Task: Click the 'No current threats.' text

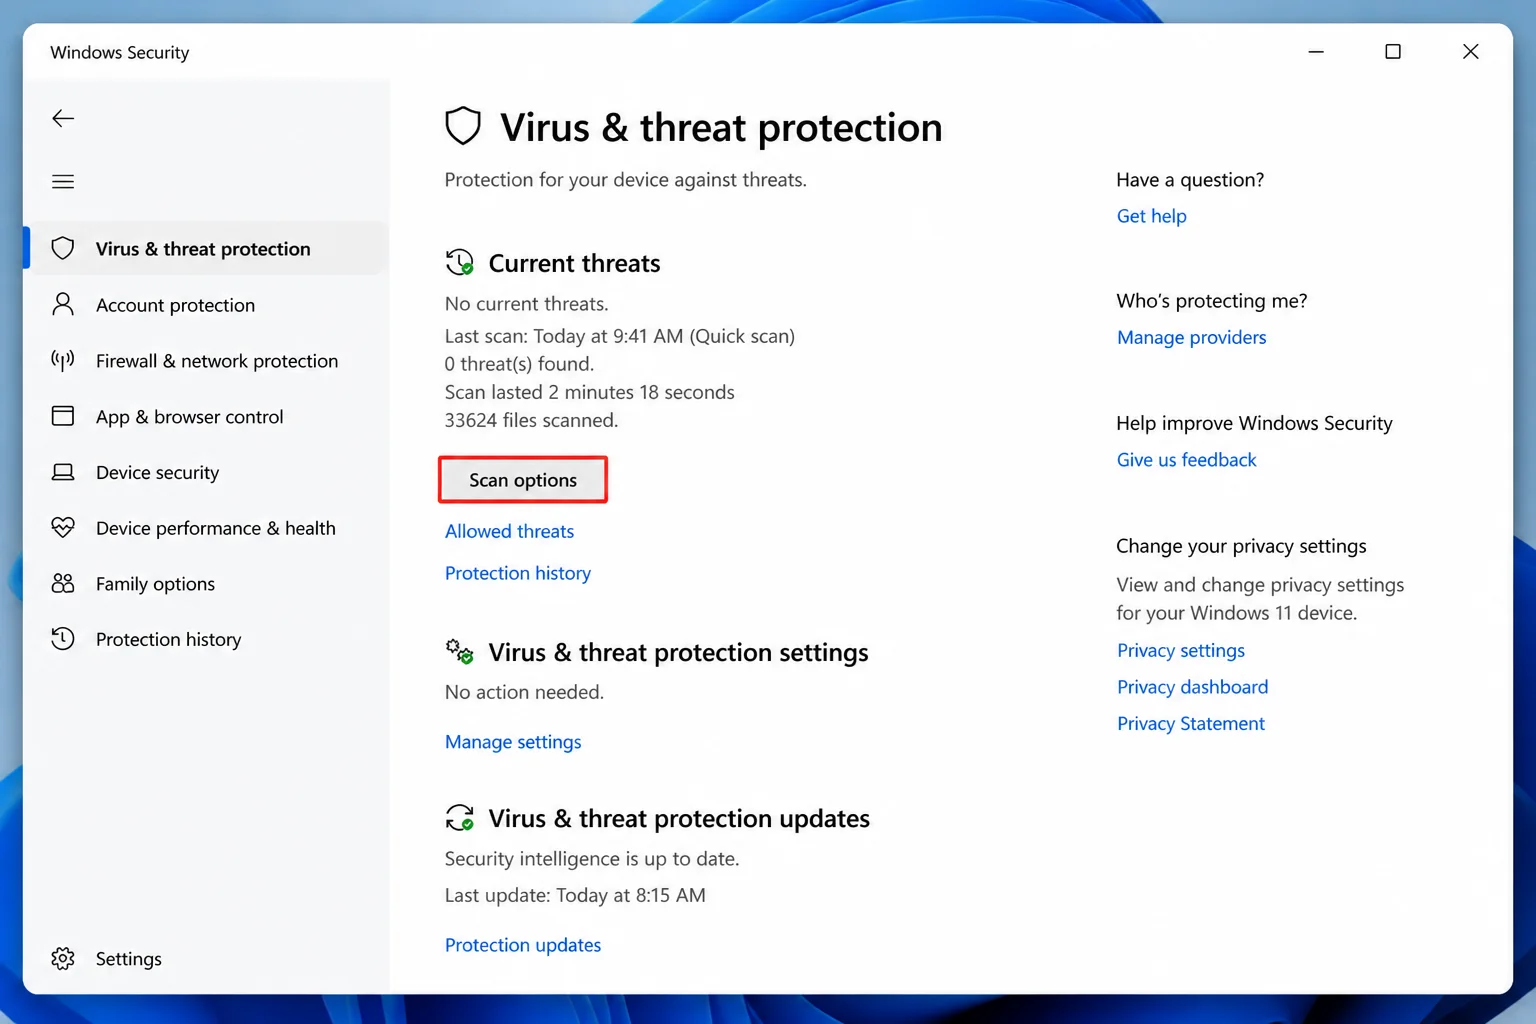Action: coord(526,304)
